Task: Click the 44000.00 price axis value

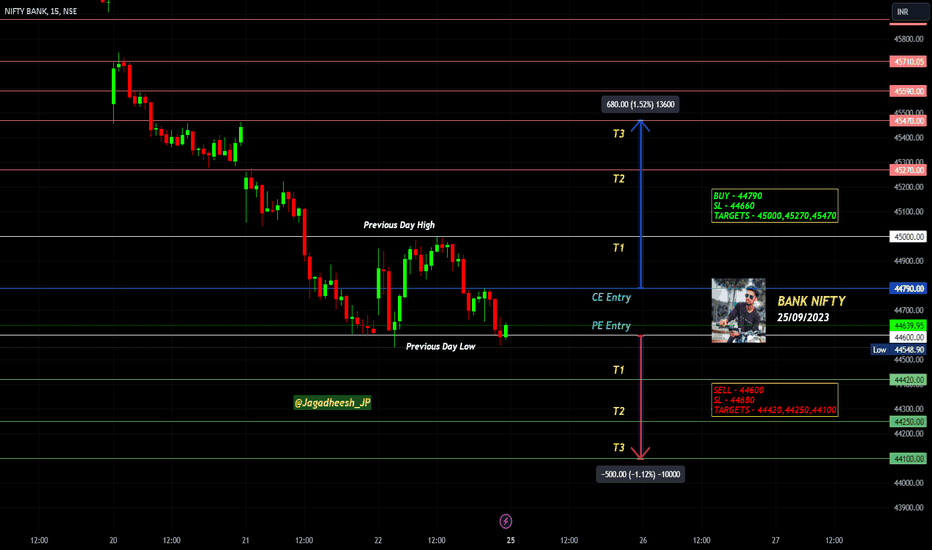Action: click(909, 483)
